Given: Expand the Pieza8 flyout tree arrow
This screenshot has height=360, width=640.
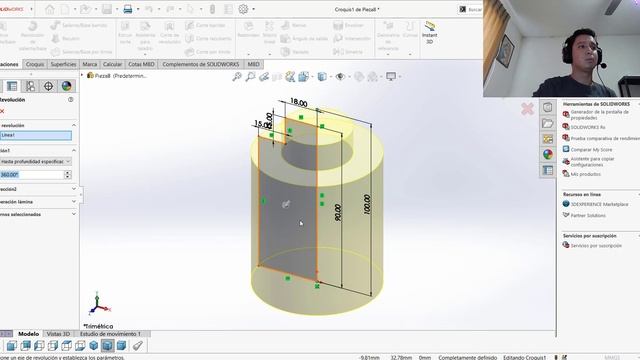Looking at the screenshot, I should pyautogui.click(x=82, y=75).
